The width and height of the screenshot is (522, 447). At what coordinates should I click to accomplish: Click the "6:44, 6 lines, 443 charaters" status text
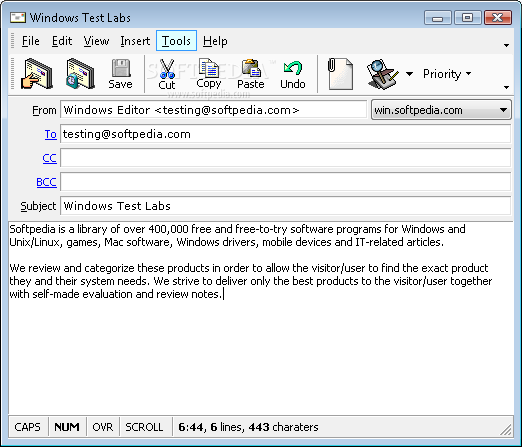tap(248, 427)
